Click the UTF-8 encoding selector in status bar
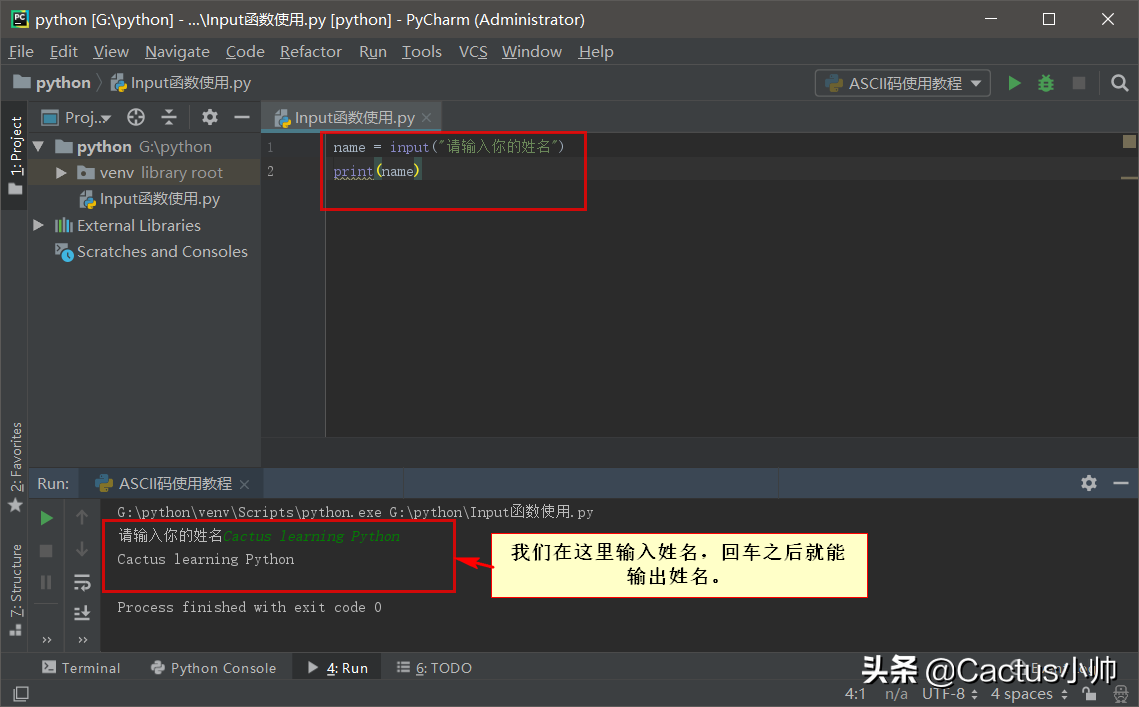The image size is (1139, 707). [x=943, y=694]
